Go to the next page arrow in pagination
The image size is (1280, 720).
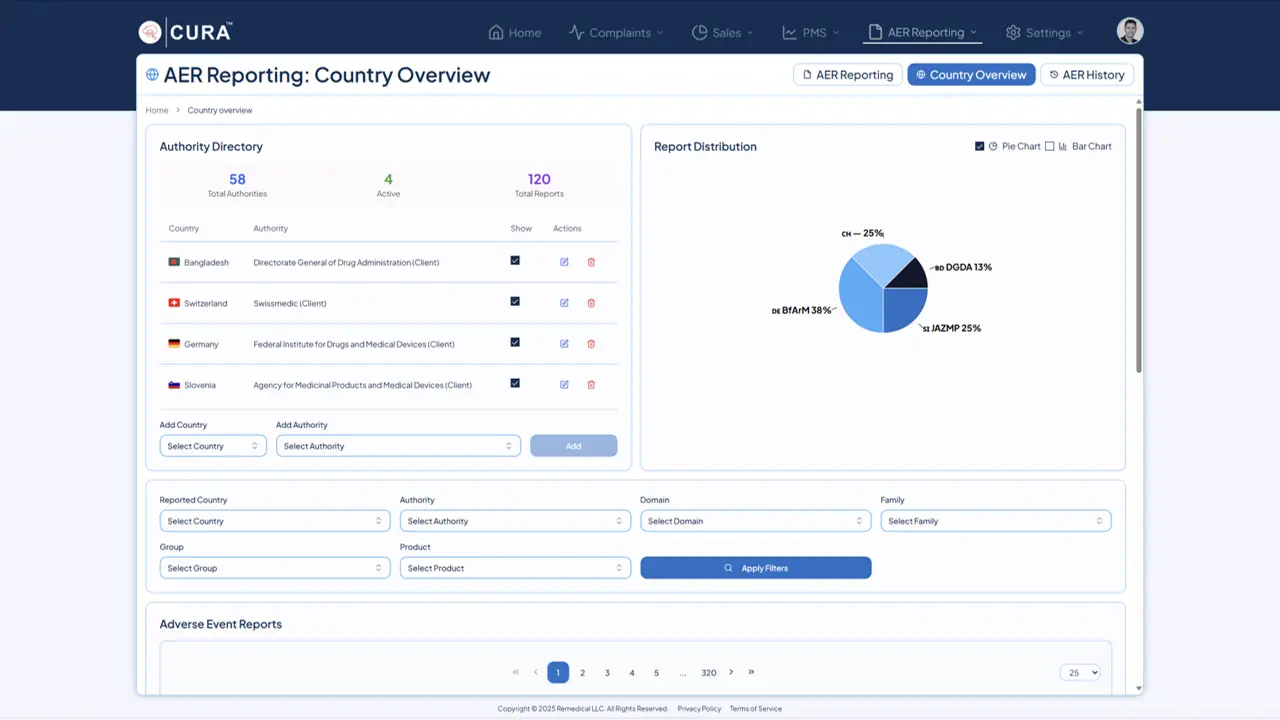(x=731, y=672)
